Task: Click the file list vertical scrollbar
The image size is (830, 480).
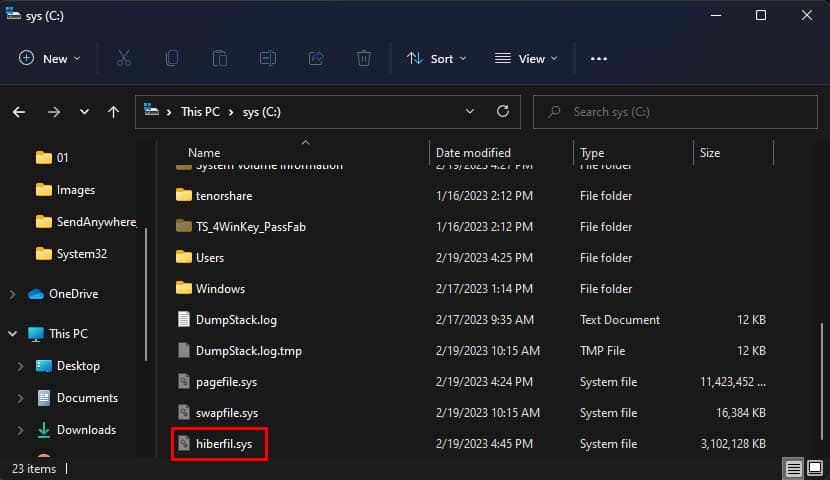Action: 822,382
